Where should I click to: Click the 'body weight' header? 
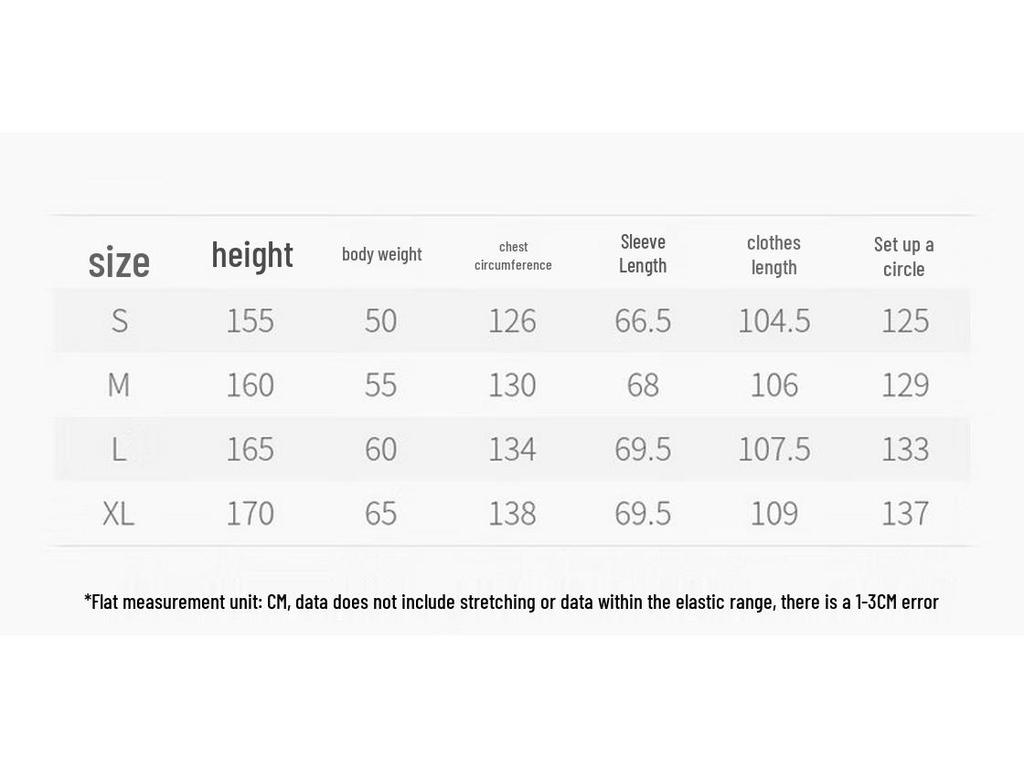(x=382, y=254)
